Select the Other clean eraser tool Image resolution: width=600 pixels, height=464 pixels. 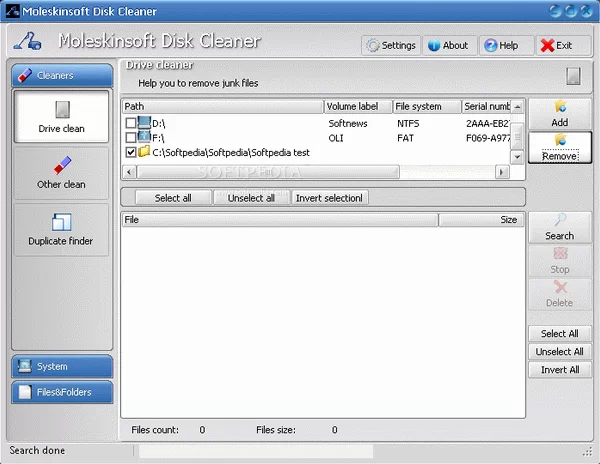61,173
